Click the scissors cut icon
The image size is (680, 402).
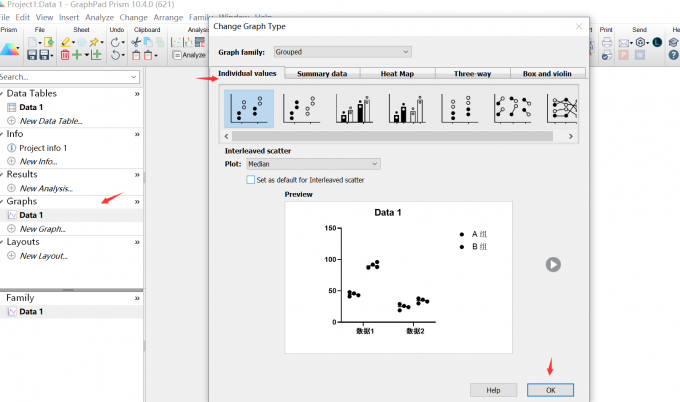coord(135,42)
